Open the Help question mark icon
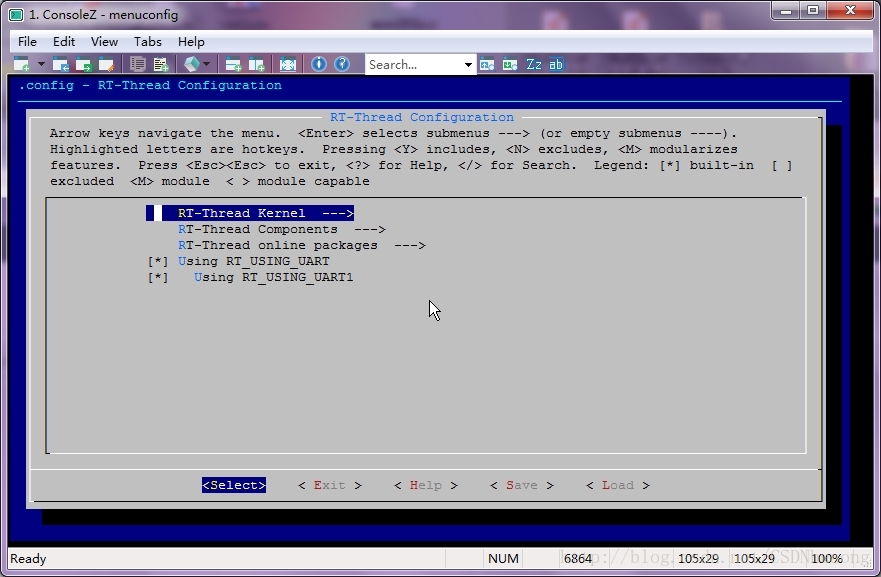 [342, 64]
